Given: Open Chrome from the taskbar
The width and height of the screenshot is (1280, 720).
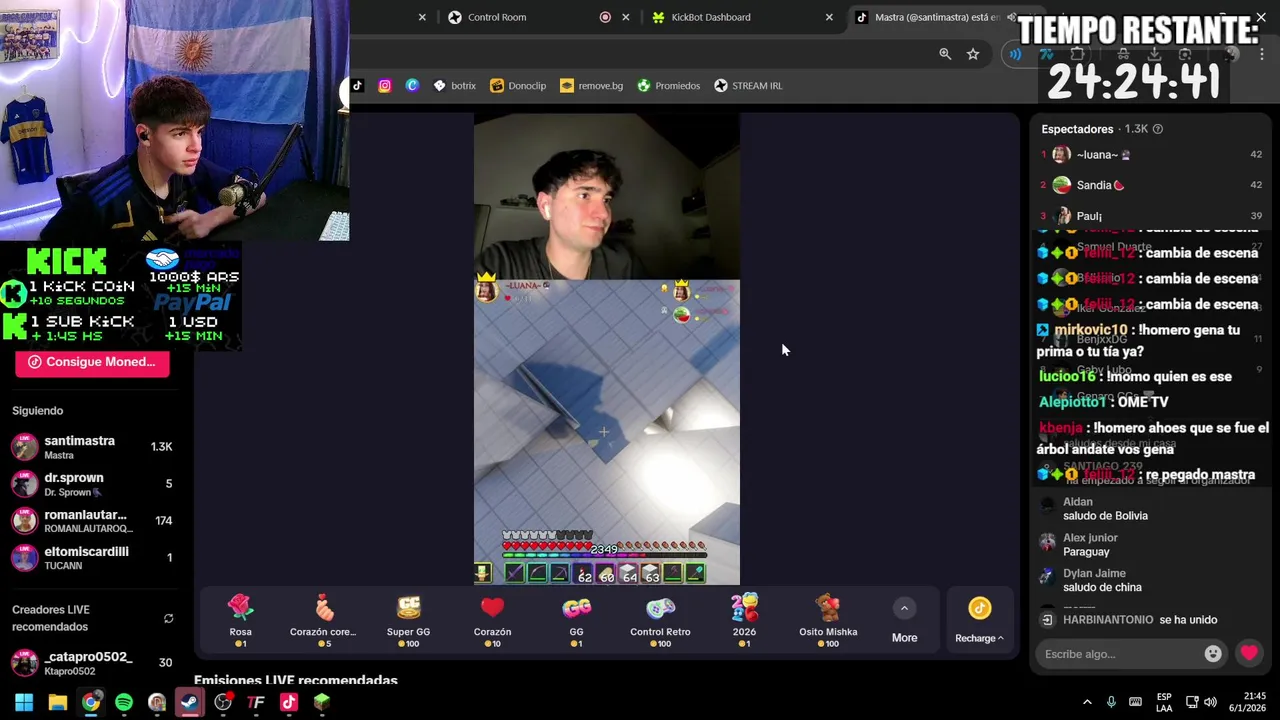Looking at the screenshot, I should [x=91, y=702].
